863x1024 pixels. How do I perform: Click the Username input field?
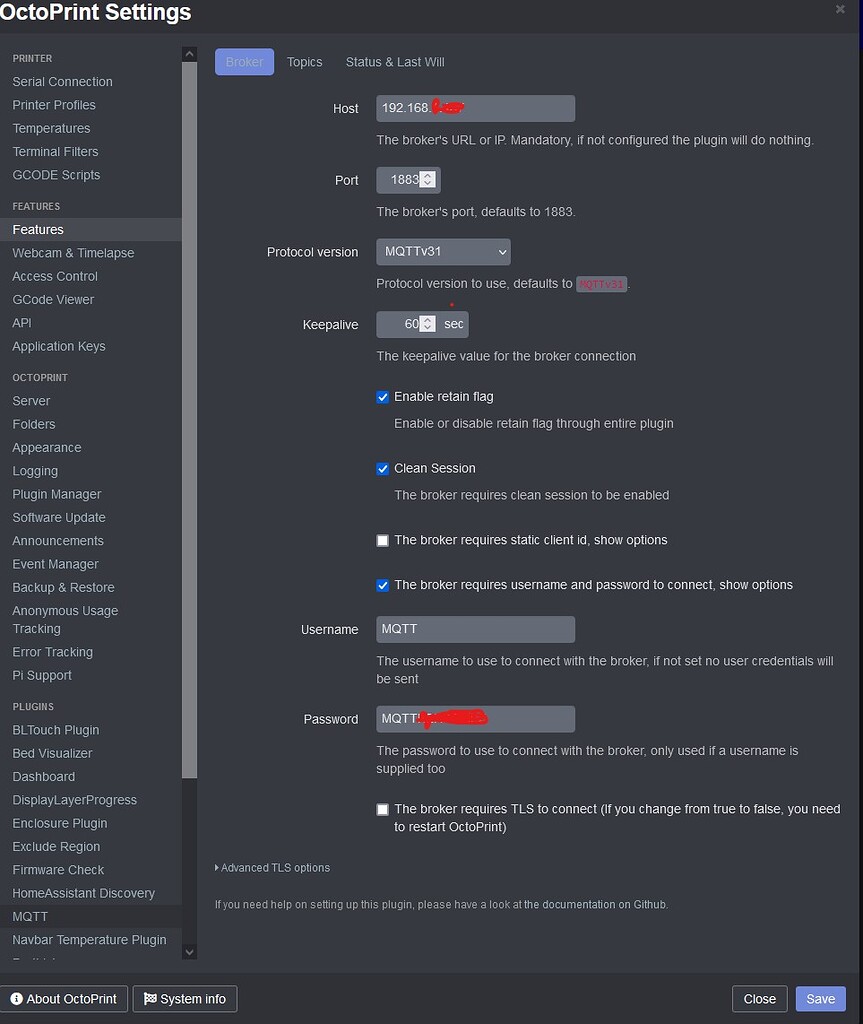click(476, 630)
